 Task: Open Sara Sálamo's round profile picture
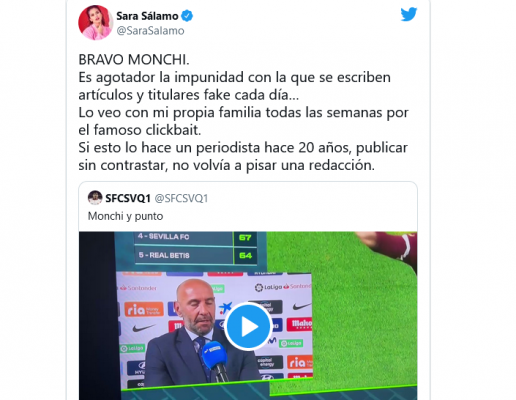coord(96,23)
